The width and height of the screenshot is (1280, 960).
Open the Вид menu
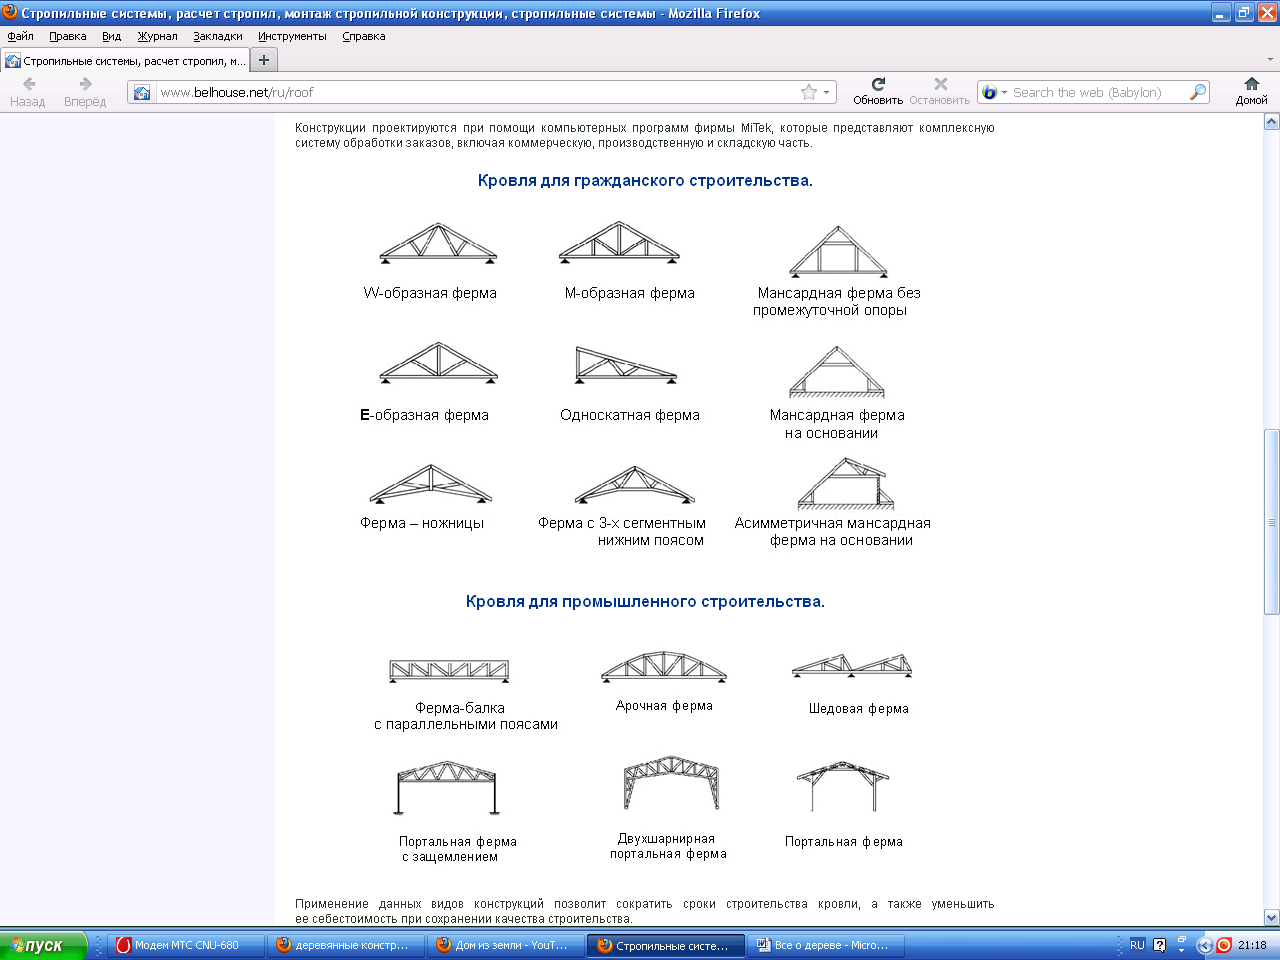[x=111, y=36]
